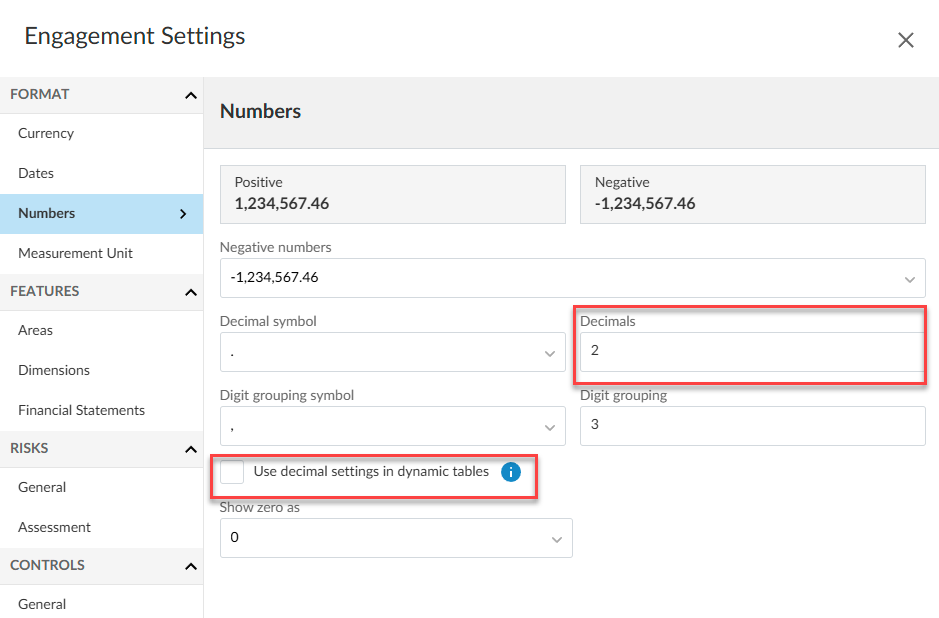
Task: Select Dates in the sidebar
Action: click(36, 173)
